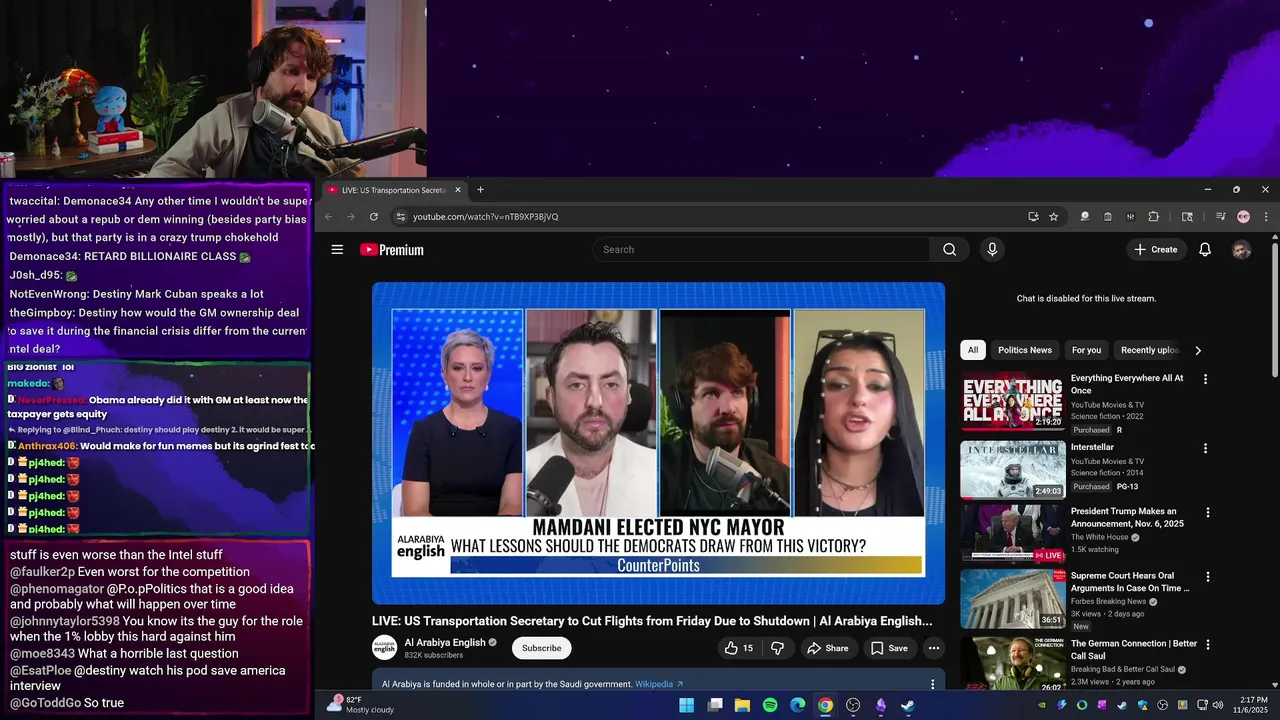The height and width of the screenshot is (720, 1280).
Task: Open the YouTube account avatar menu
Action: [x=1241, y=250]
